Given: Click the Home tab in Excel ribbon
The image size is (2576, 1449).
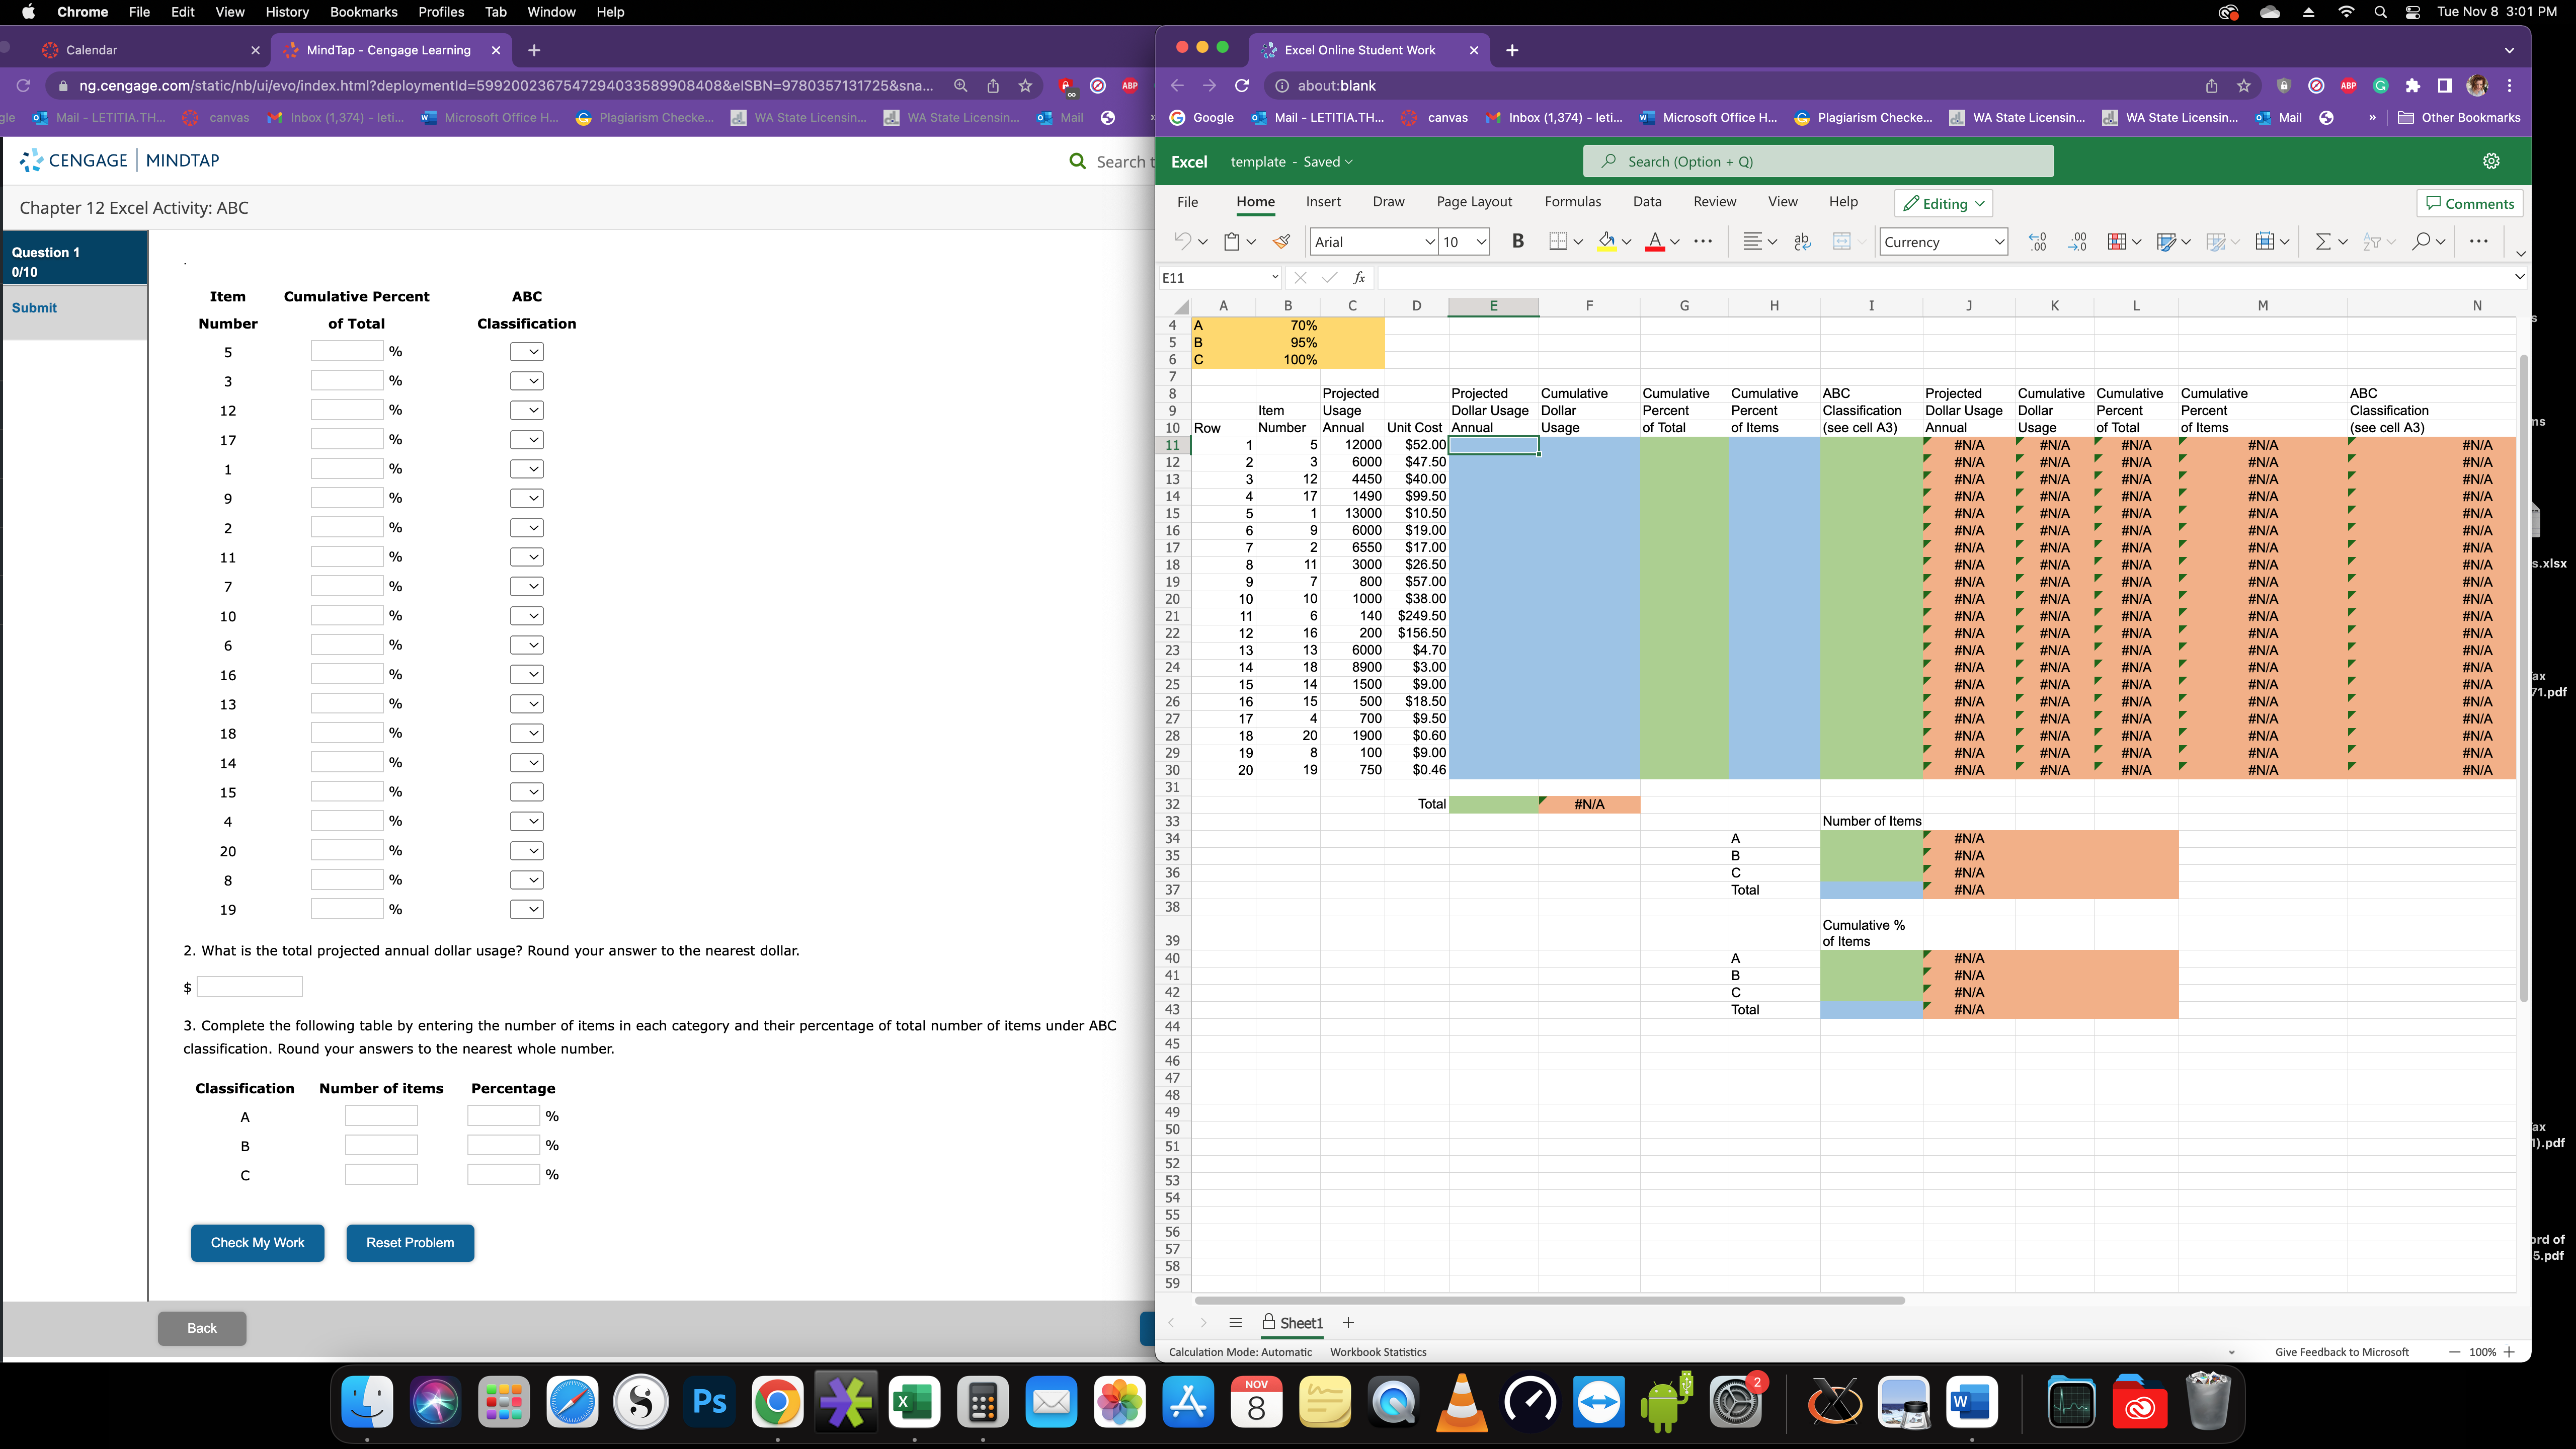Looking at the screenshot, I should 1254,202.
